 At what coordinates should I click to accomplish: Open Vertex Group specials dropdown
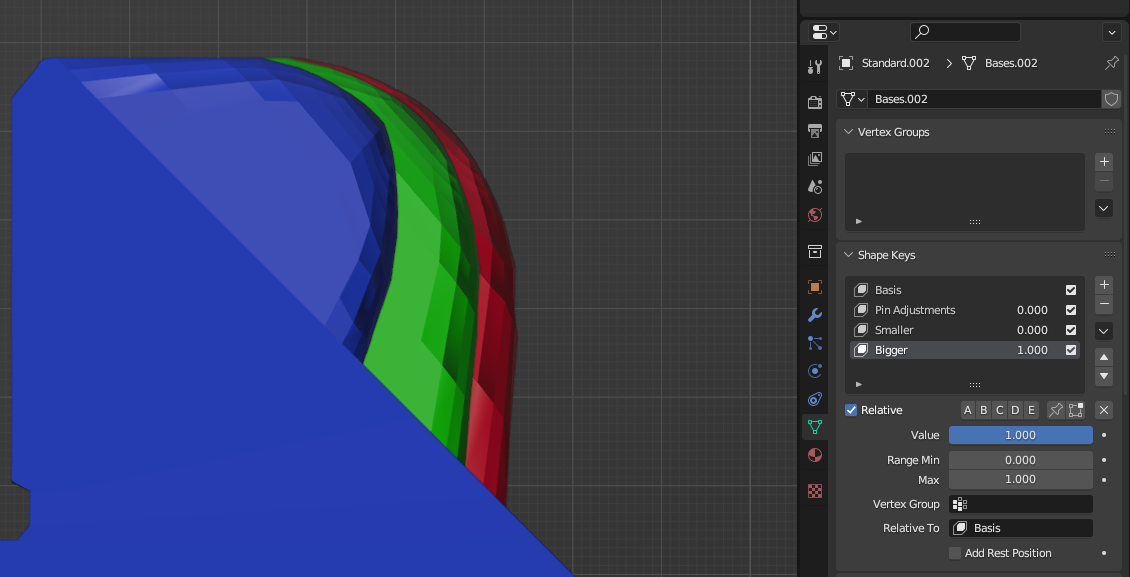point(1104,208)
